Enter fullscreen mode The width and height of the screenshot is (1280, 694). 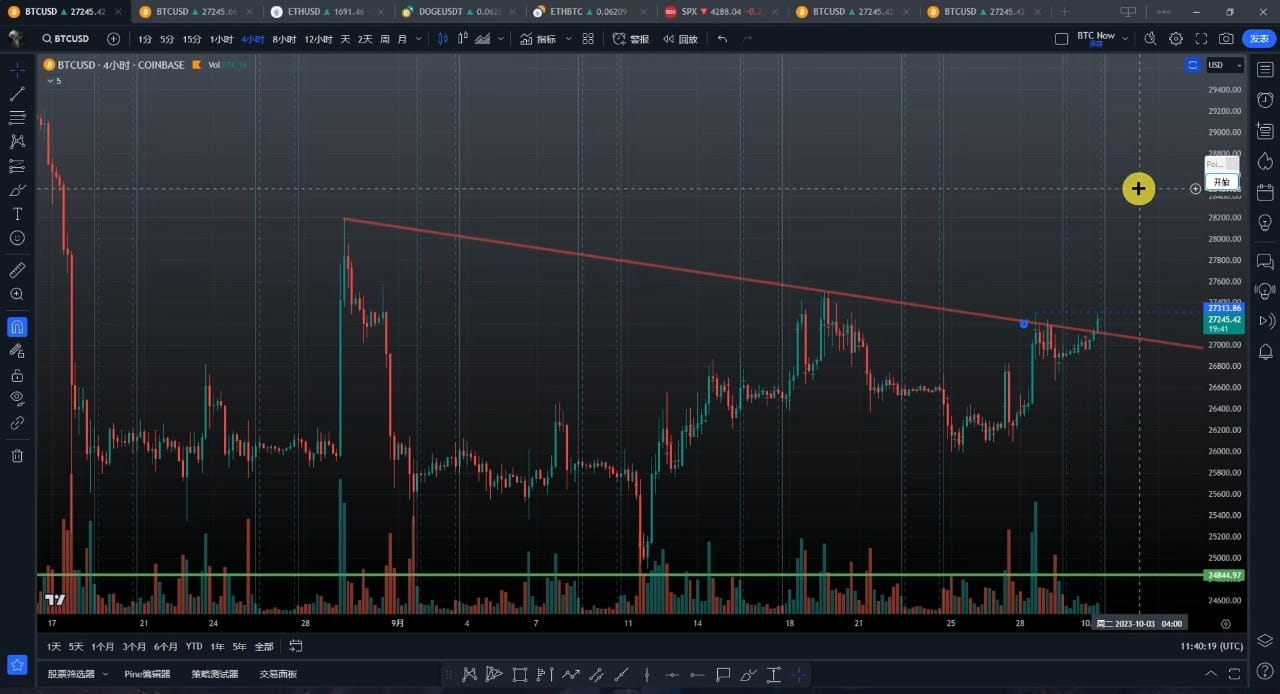1201,39
